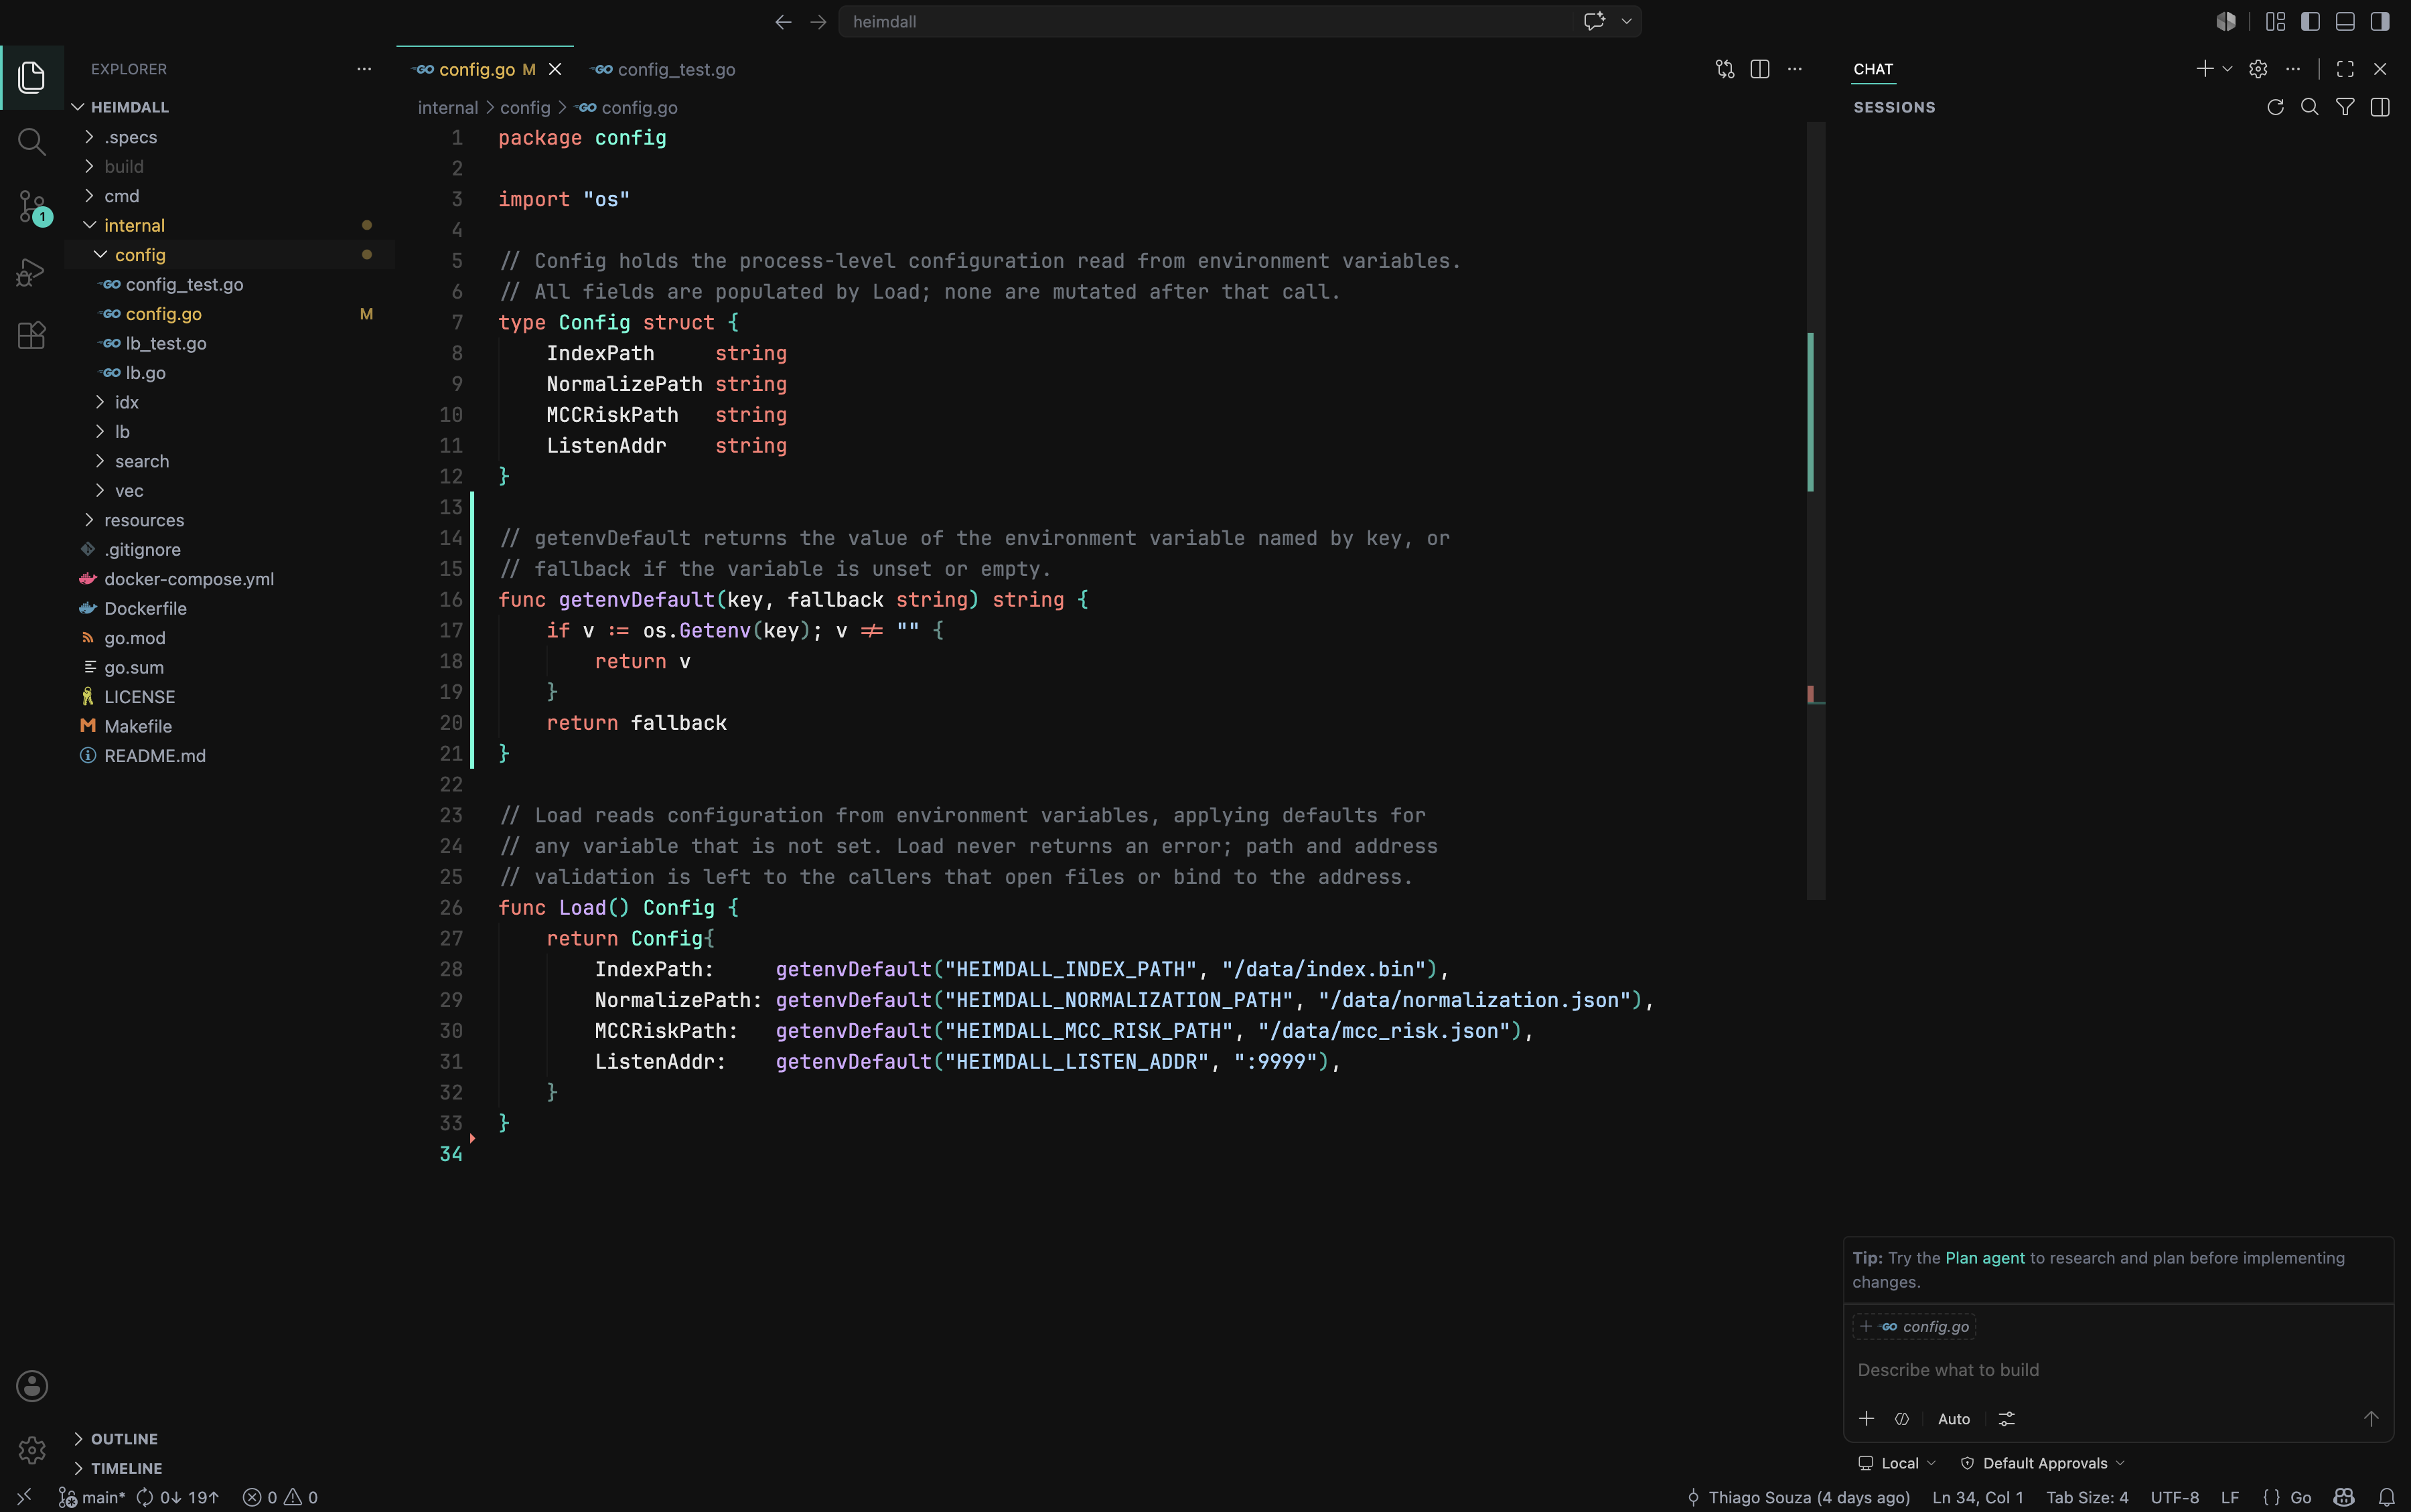Open lb_test.go in the explorer
Viewport: 2411px width, 1512px height.
point(230,343)
